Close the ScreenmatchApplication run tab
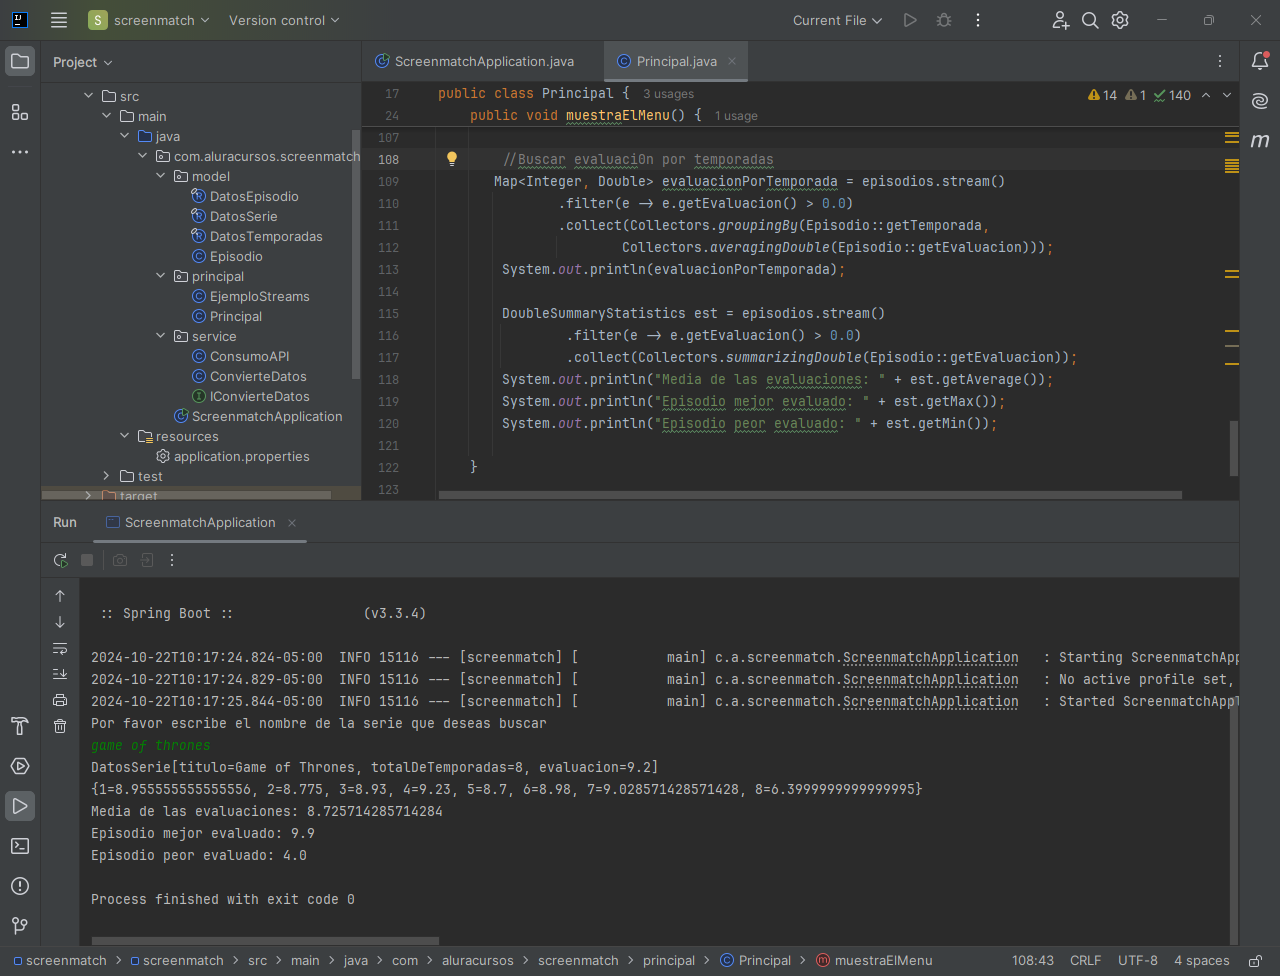Screen dimensions: 1280x976 coord(292,523)
